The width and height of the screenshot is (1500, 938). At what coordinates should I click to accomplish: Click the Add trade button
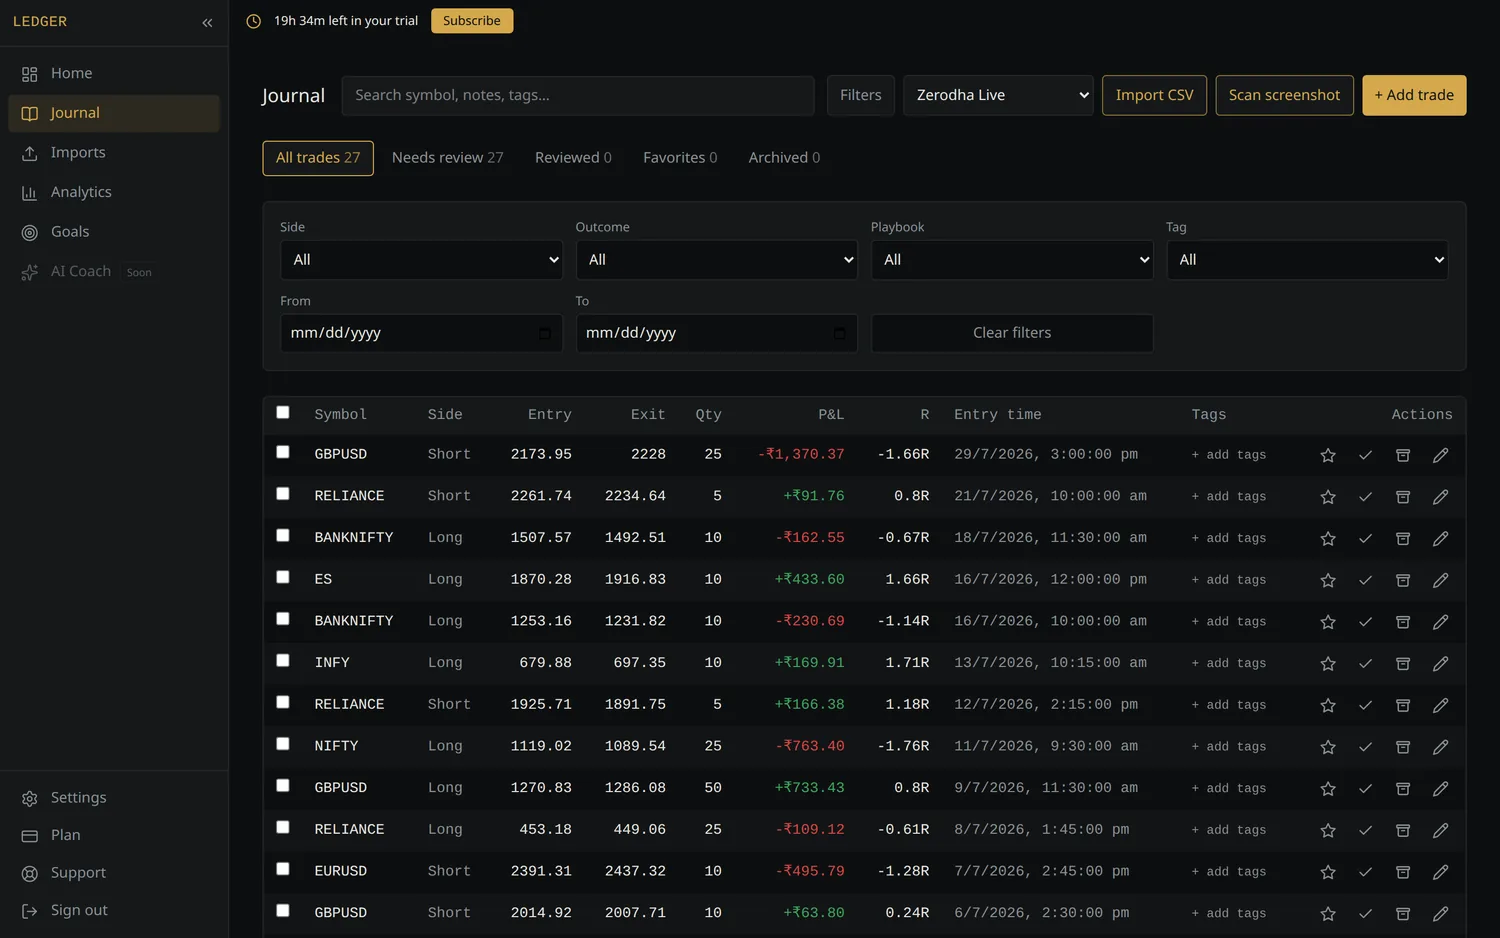click(1414, 95)
